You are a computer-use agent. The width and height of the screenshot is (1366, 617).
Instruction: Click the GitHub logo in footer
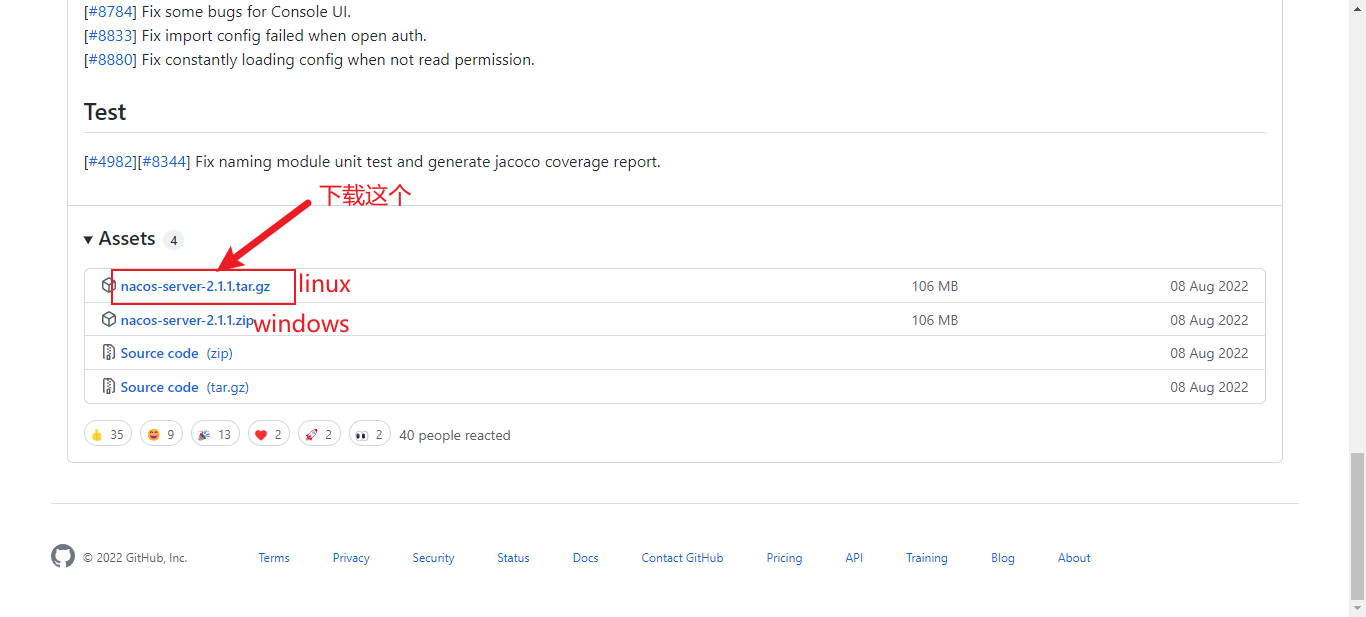pyautogui.click(x=63, y=557)
